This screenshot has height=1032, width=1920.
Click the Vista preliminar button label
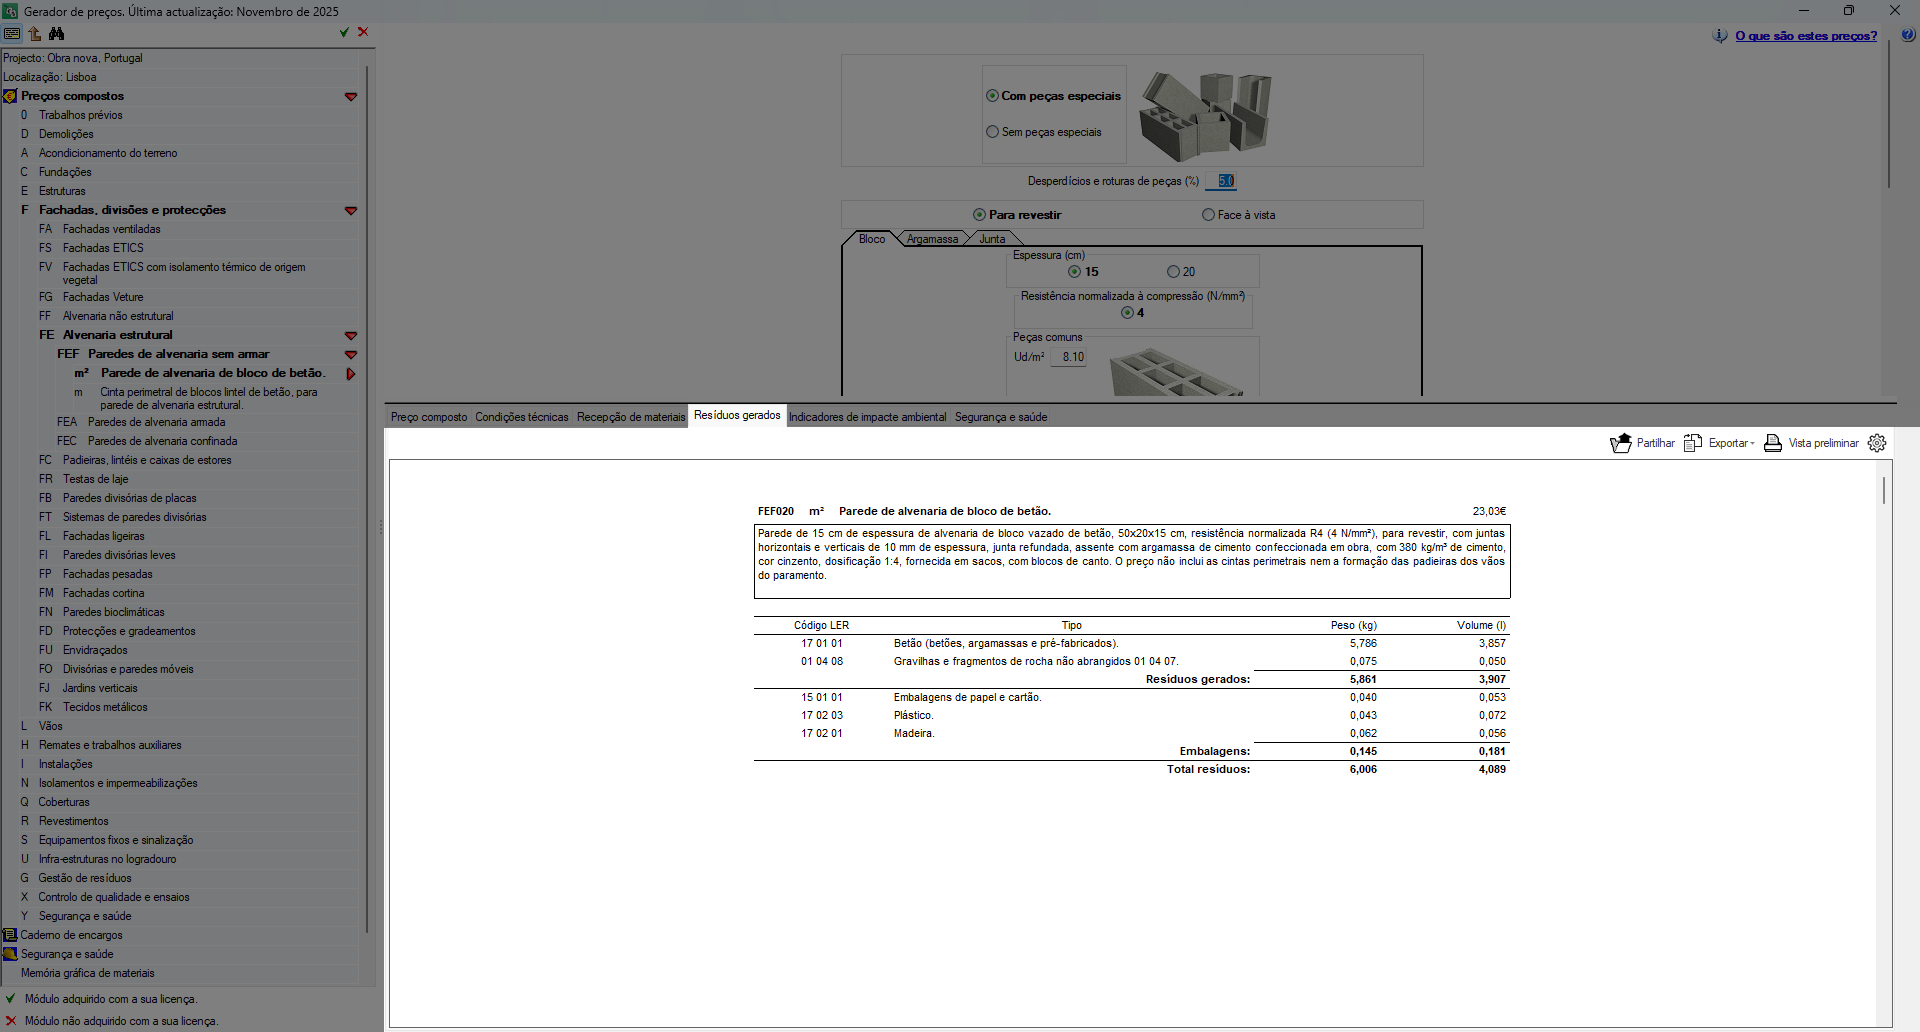tap(1823, 443)
